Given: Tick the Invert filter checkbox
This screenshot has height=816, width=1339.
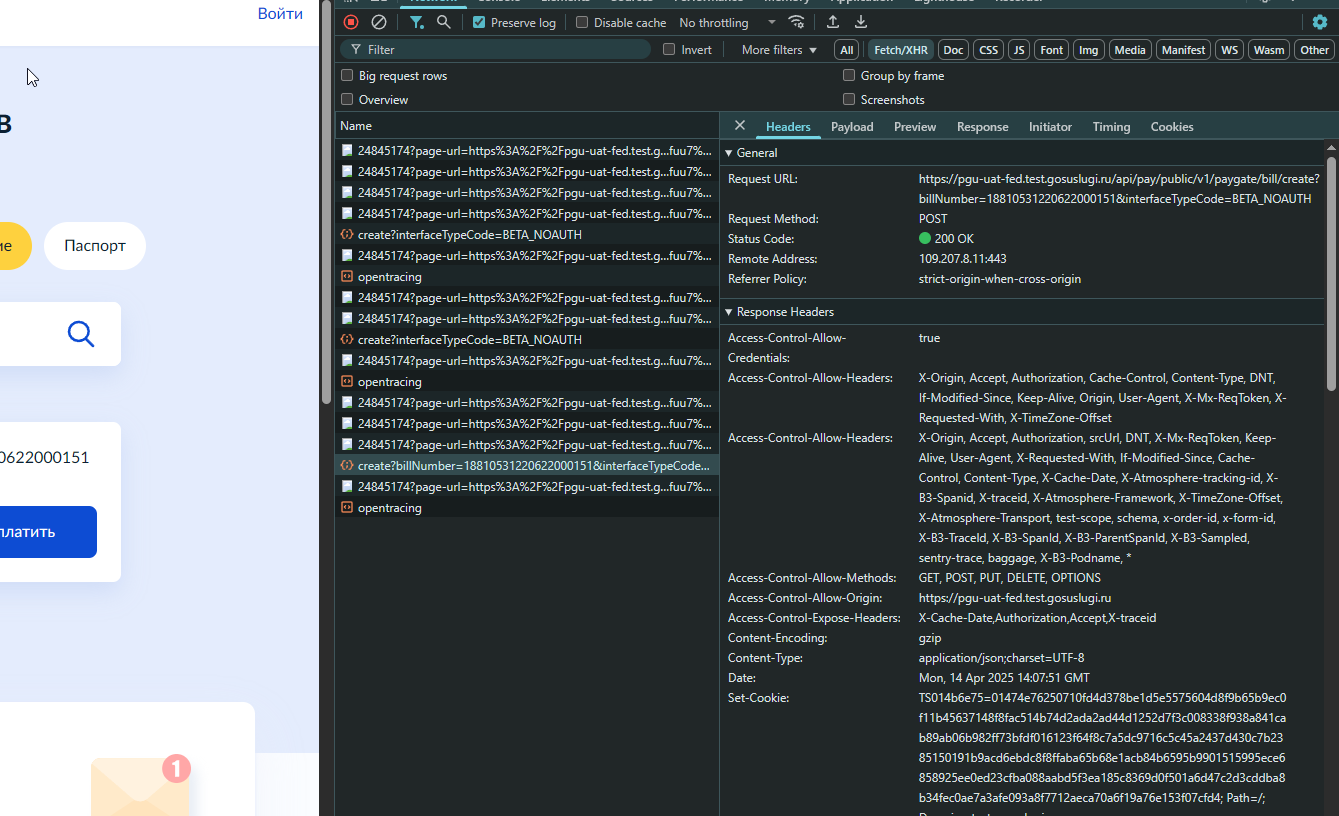Looking at the screenshot, I should tap(669, 49).
